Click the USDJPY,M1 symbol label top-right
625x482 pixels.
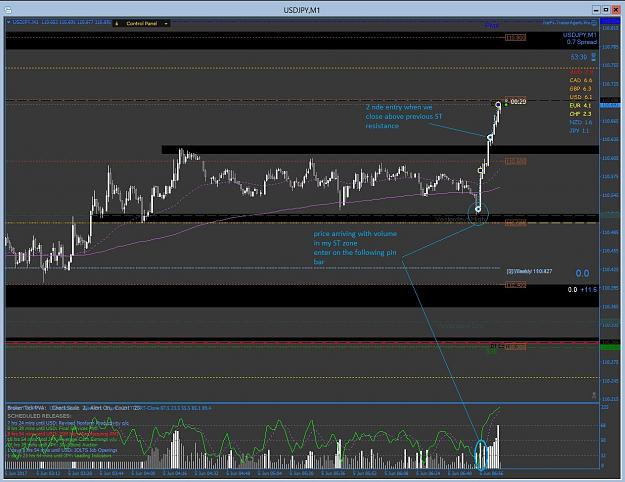click(x=580, y=35)
